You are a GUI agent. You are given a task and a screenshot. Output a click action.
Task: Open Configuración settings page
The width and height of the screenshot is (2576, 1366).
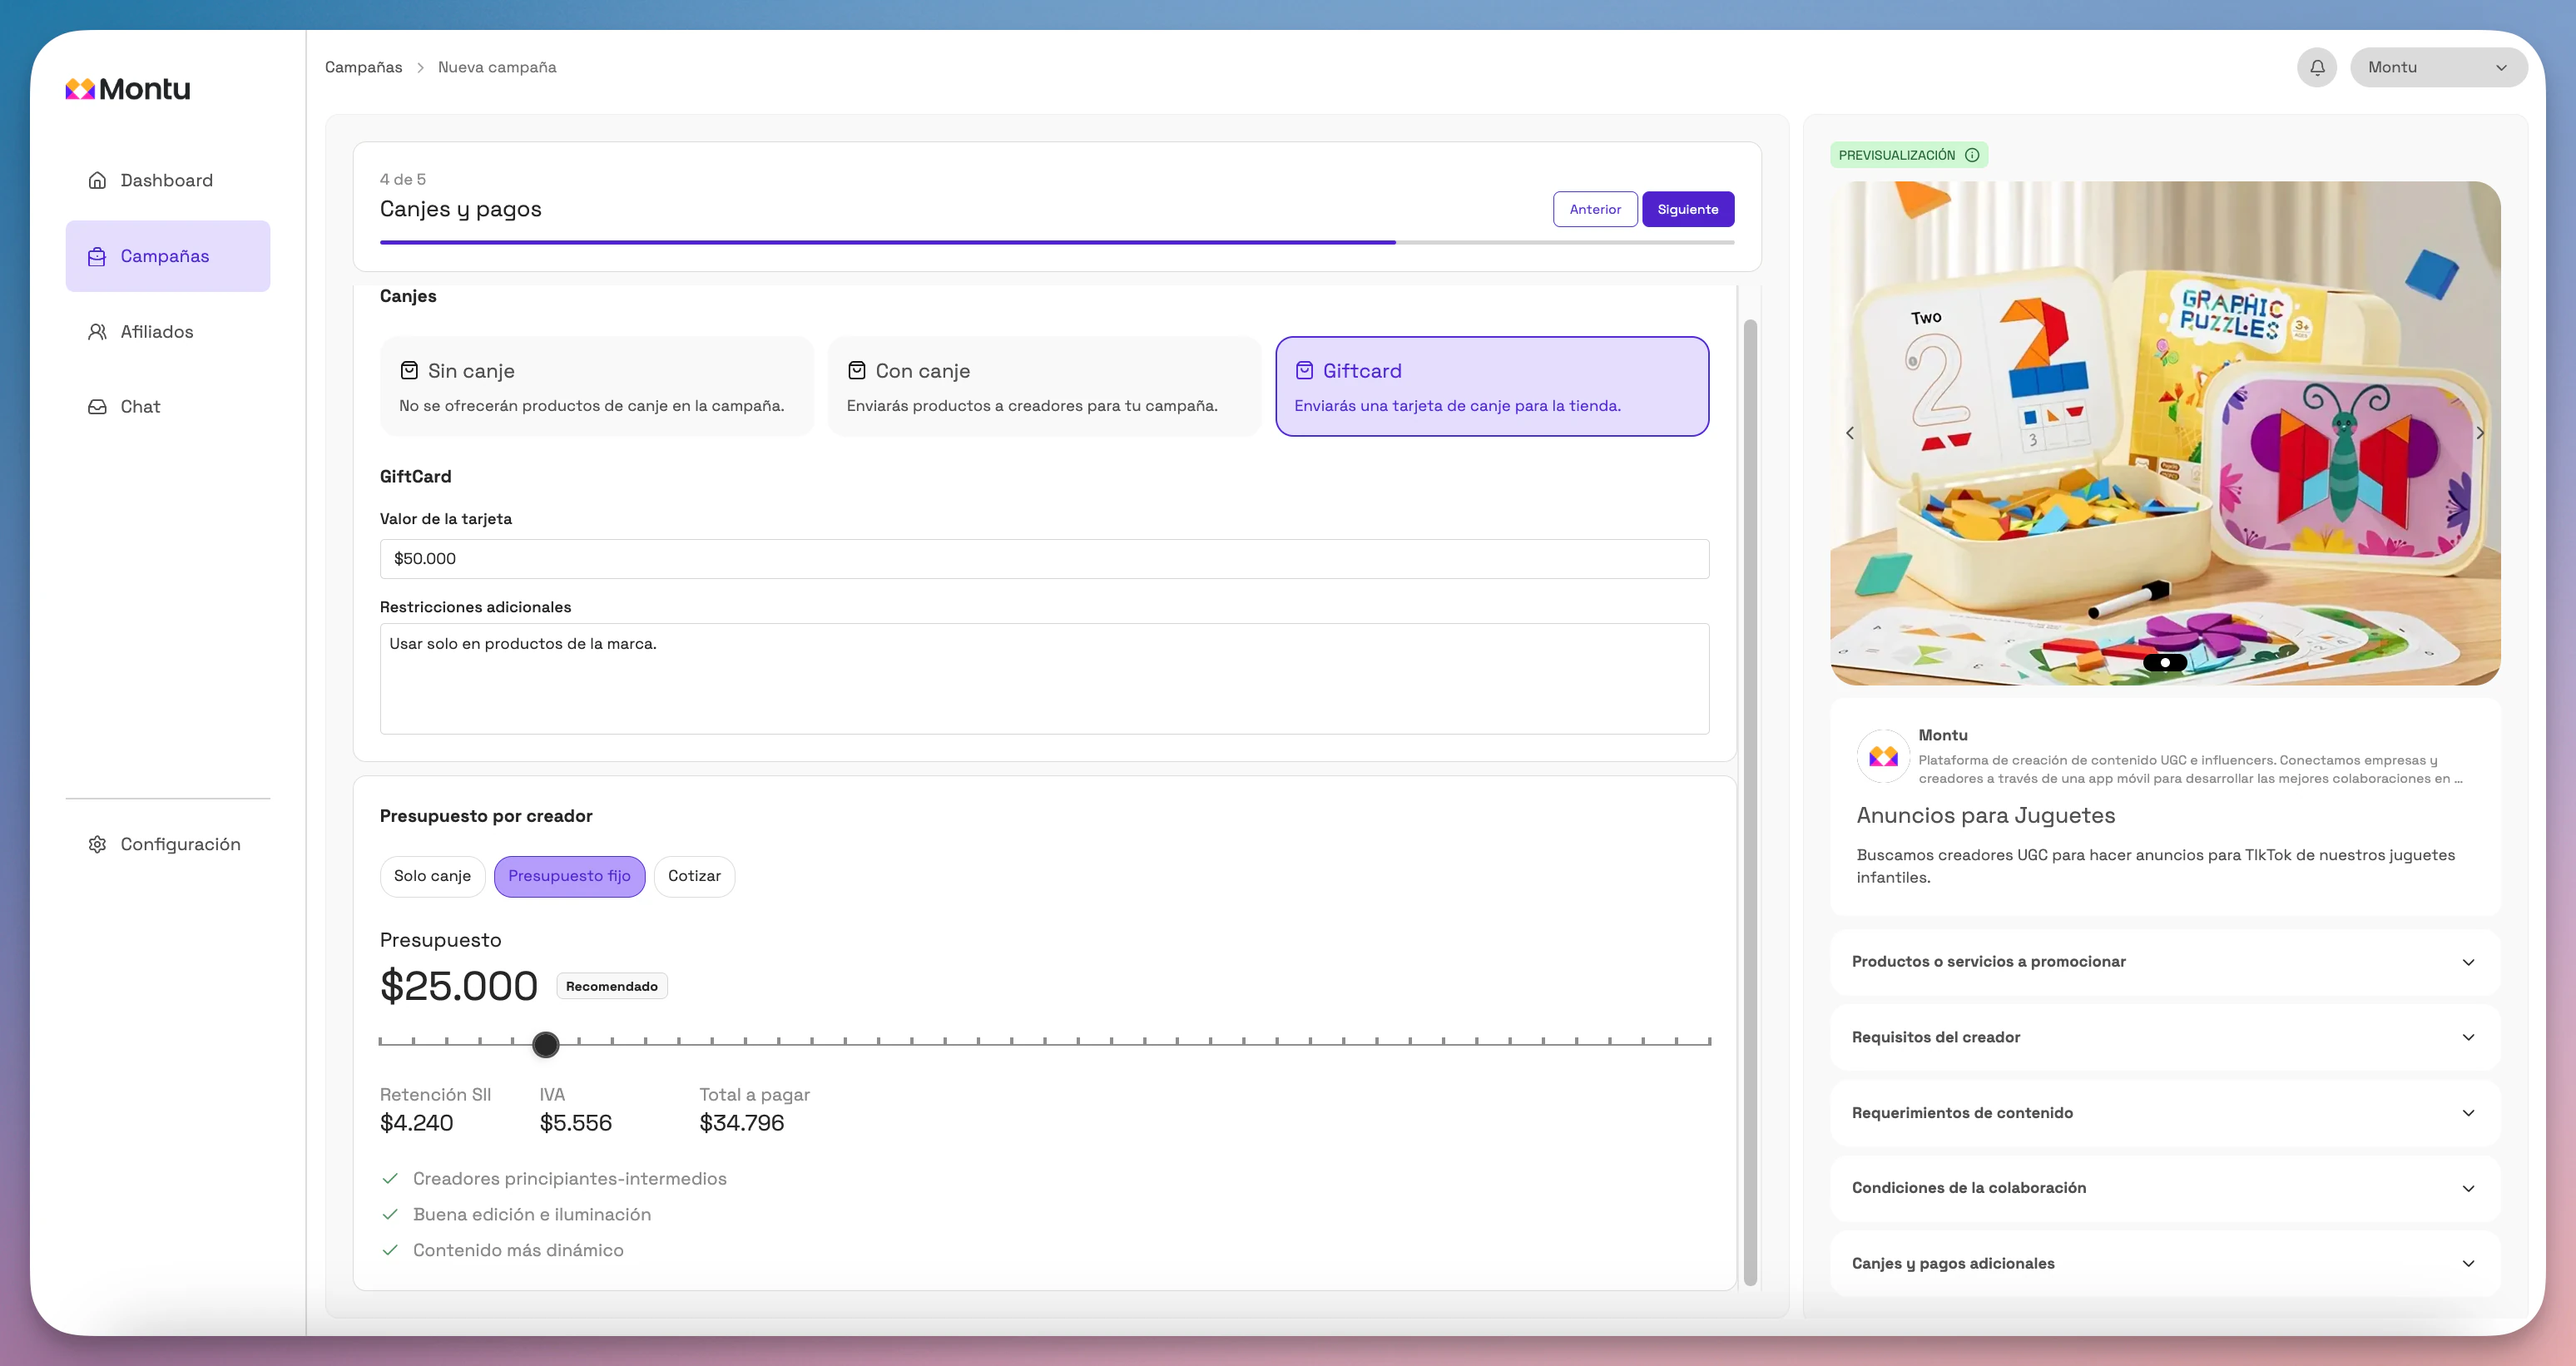coord(168,844)
